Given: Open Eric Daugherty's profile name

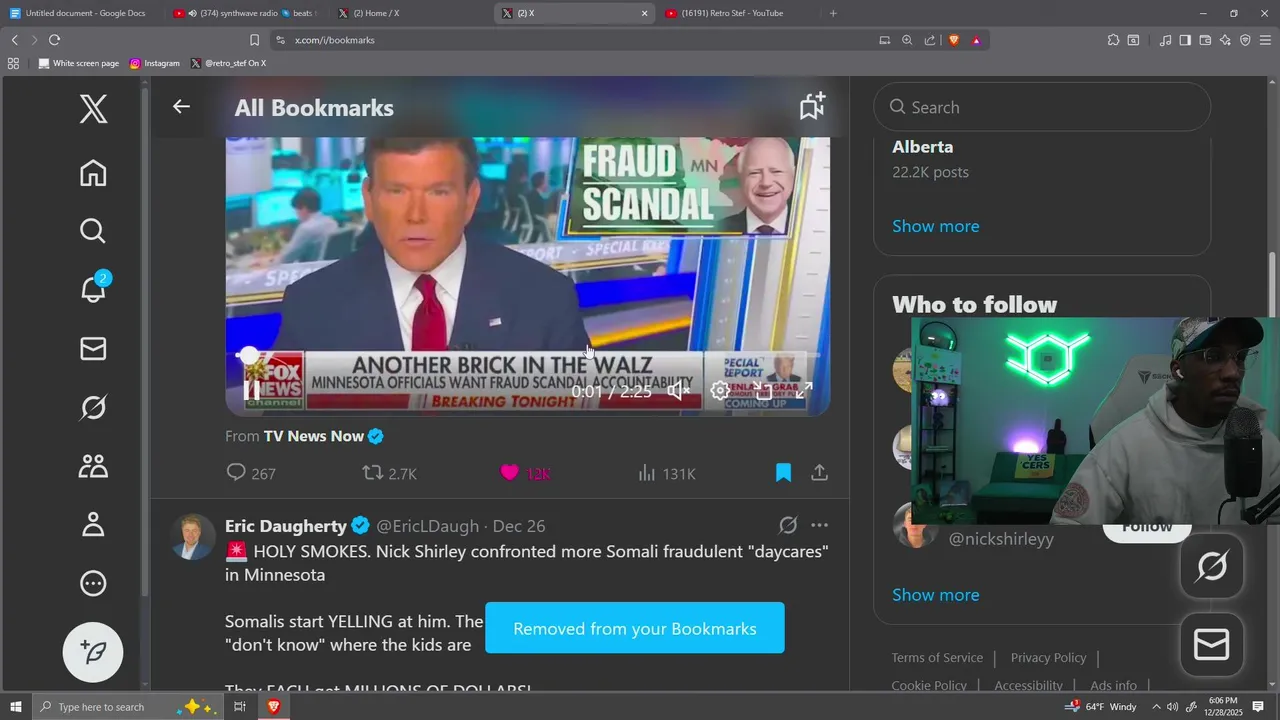Looking at the screenshot, I should 286,526.
